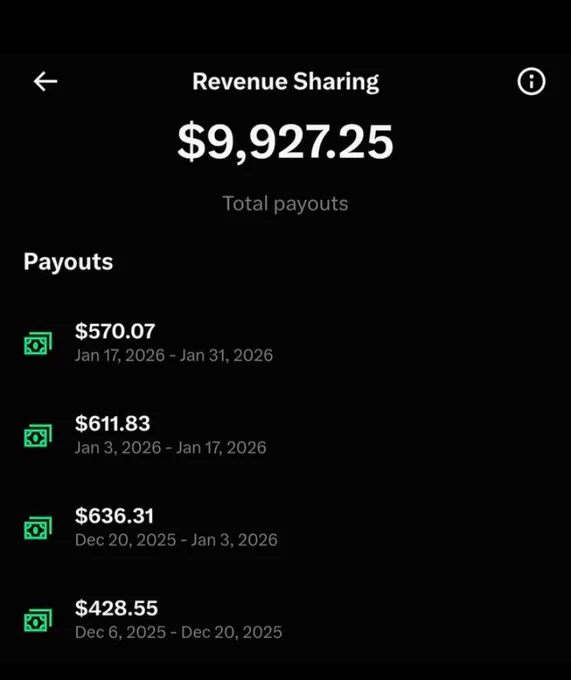
Task: Tap the cash icon beside $636.31
Action: (38, 528)
